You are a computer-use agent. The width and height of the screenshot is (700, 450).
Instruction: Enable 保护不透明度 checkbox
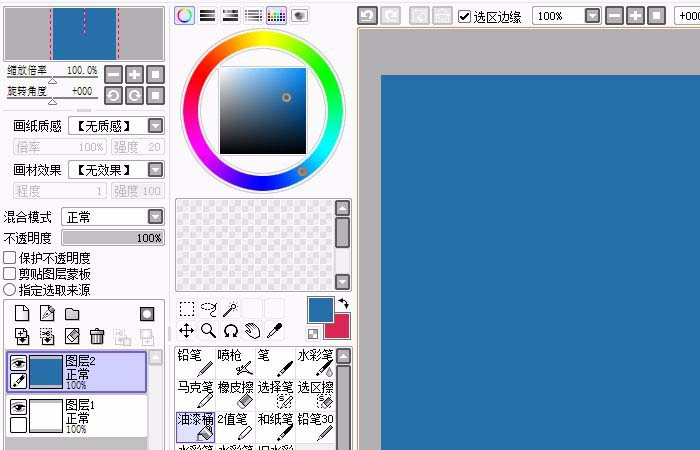point(10,258)
